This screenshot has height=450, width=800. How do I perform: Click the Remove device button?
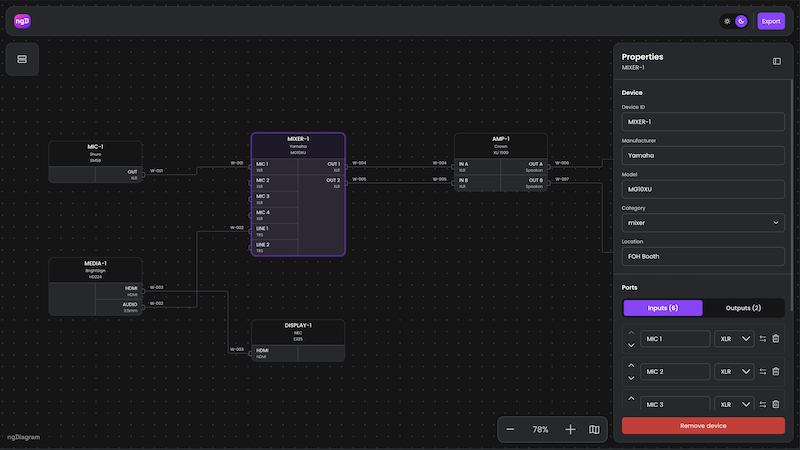point(703,426)
